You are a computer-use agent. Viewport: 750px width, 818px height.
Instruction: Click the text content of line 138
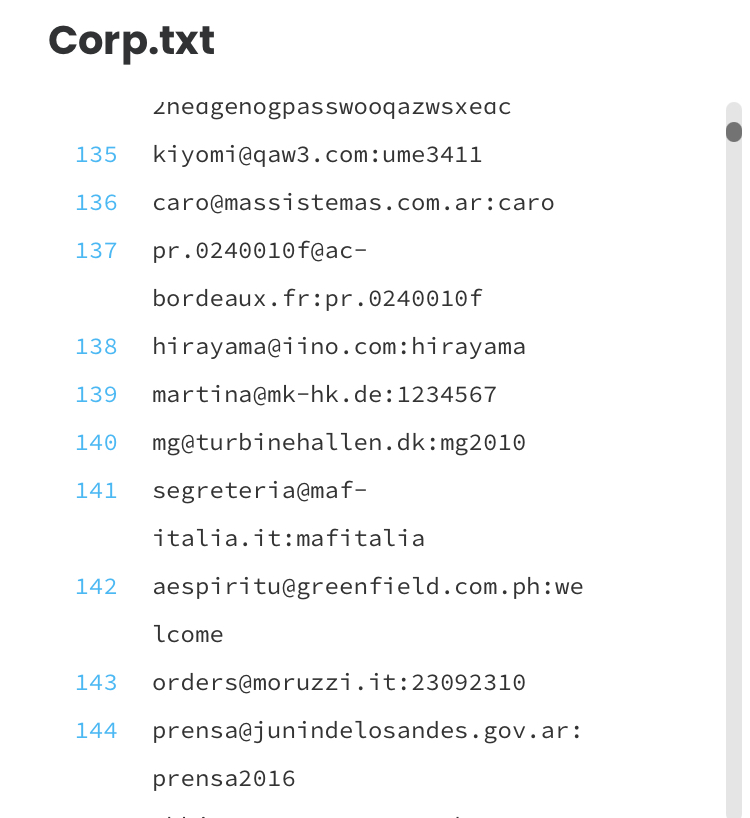click(339, 347)
